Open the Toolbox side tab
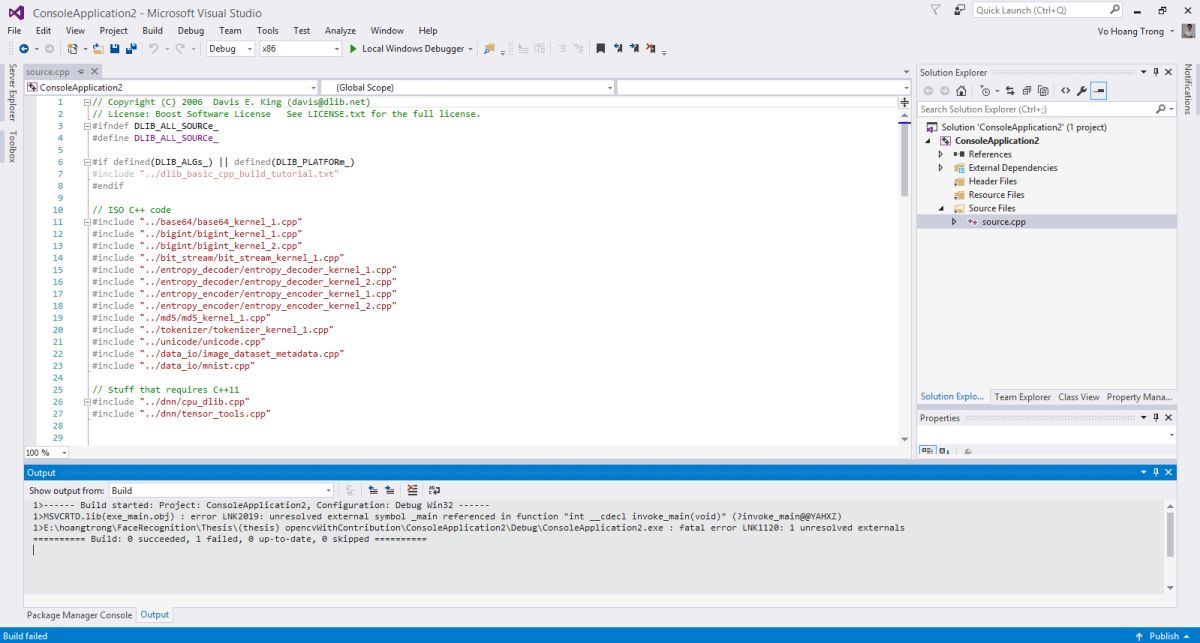The width and height of the screenshot is (1200, 643). tap(13, 146)
